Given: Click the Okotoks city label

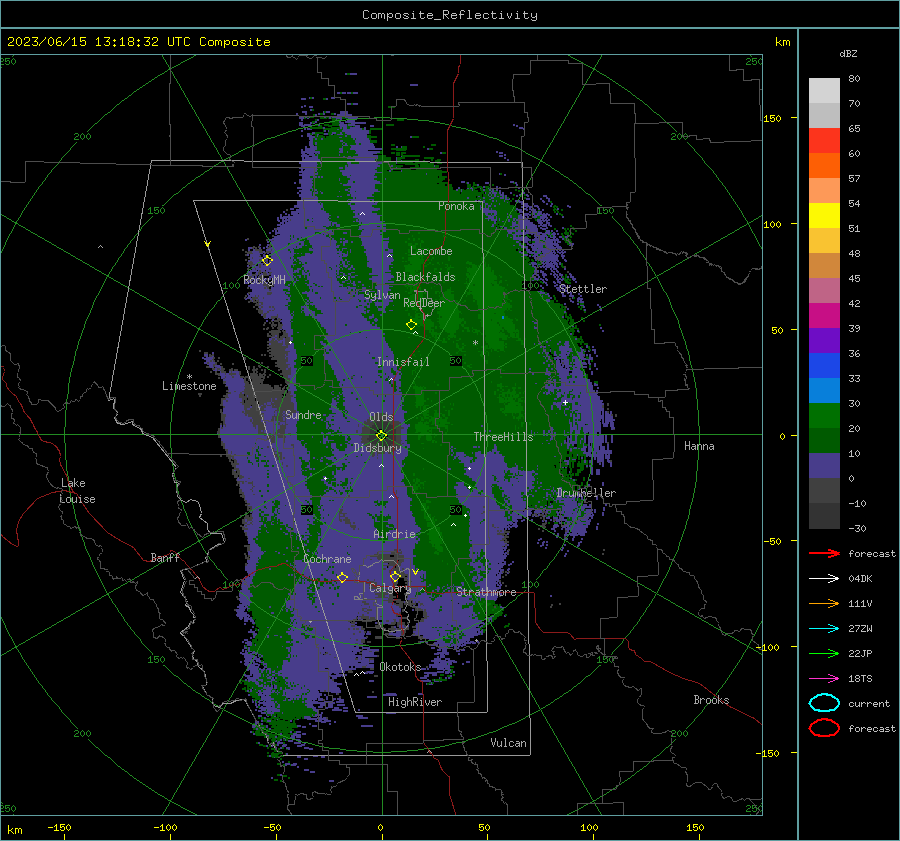Looking at the screenshot, I should (400, 667).
